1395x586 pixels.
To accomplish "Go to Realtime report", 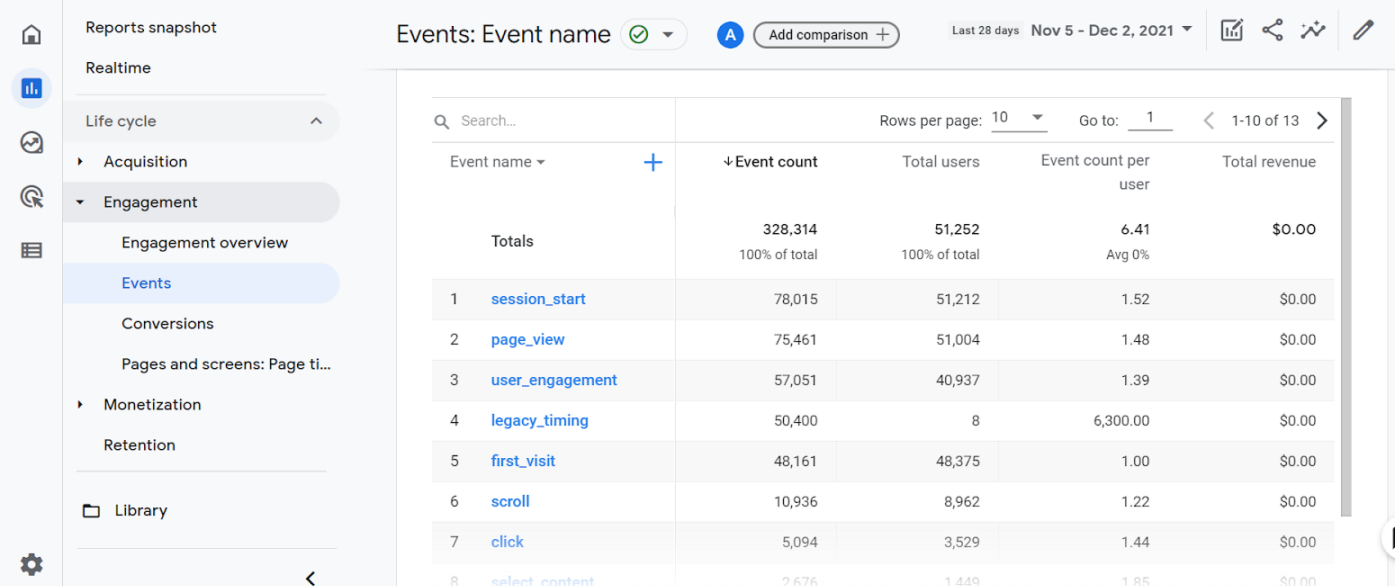I will click(x=118, y=68).
